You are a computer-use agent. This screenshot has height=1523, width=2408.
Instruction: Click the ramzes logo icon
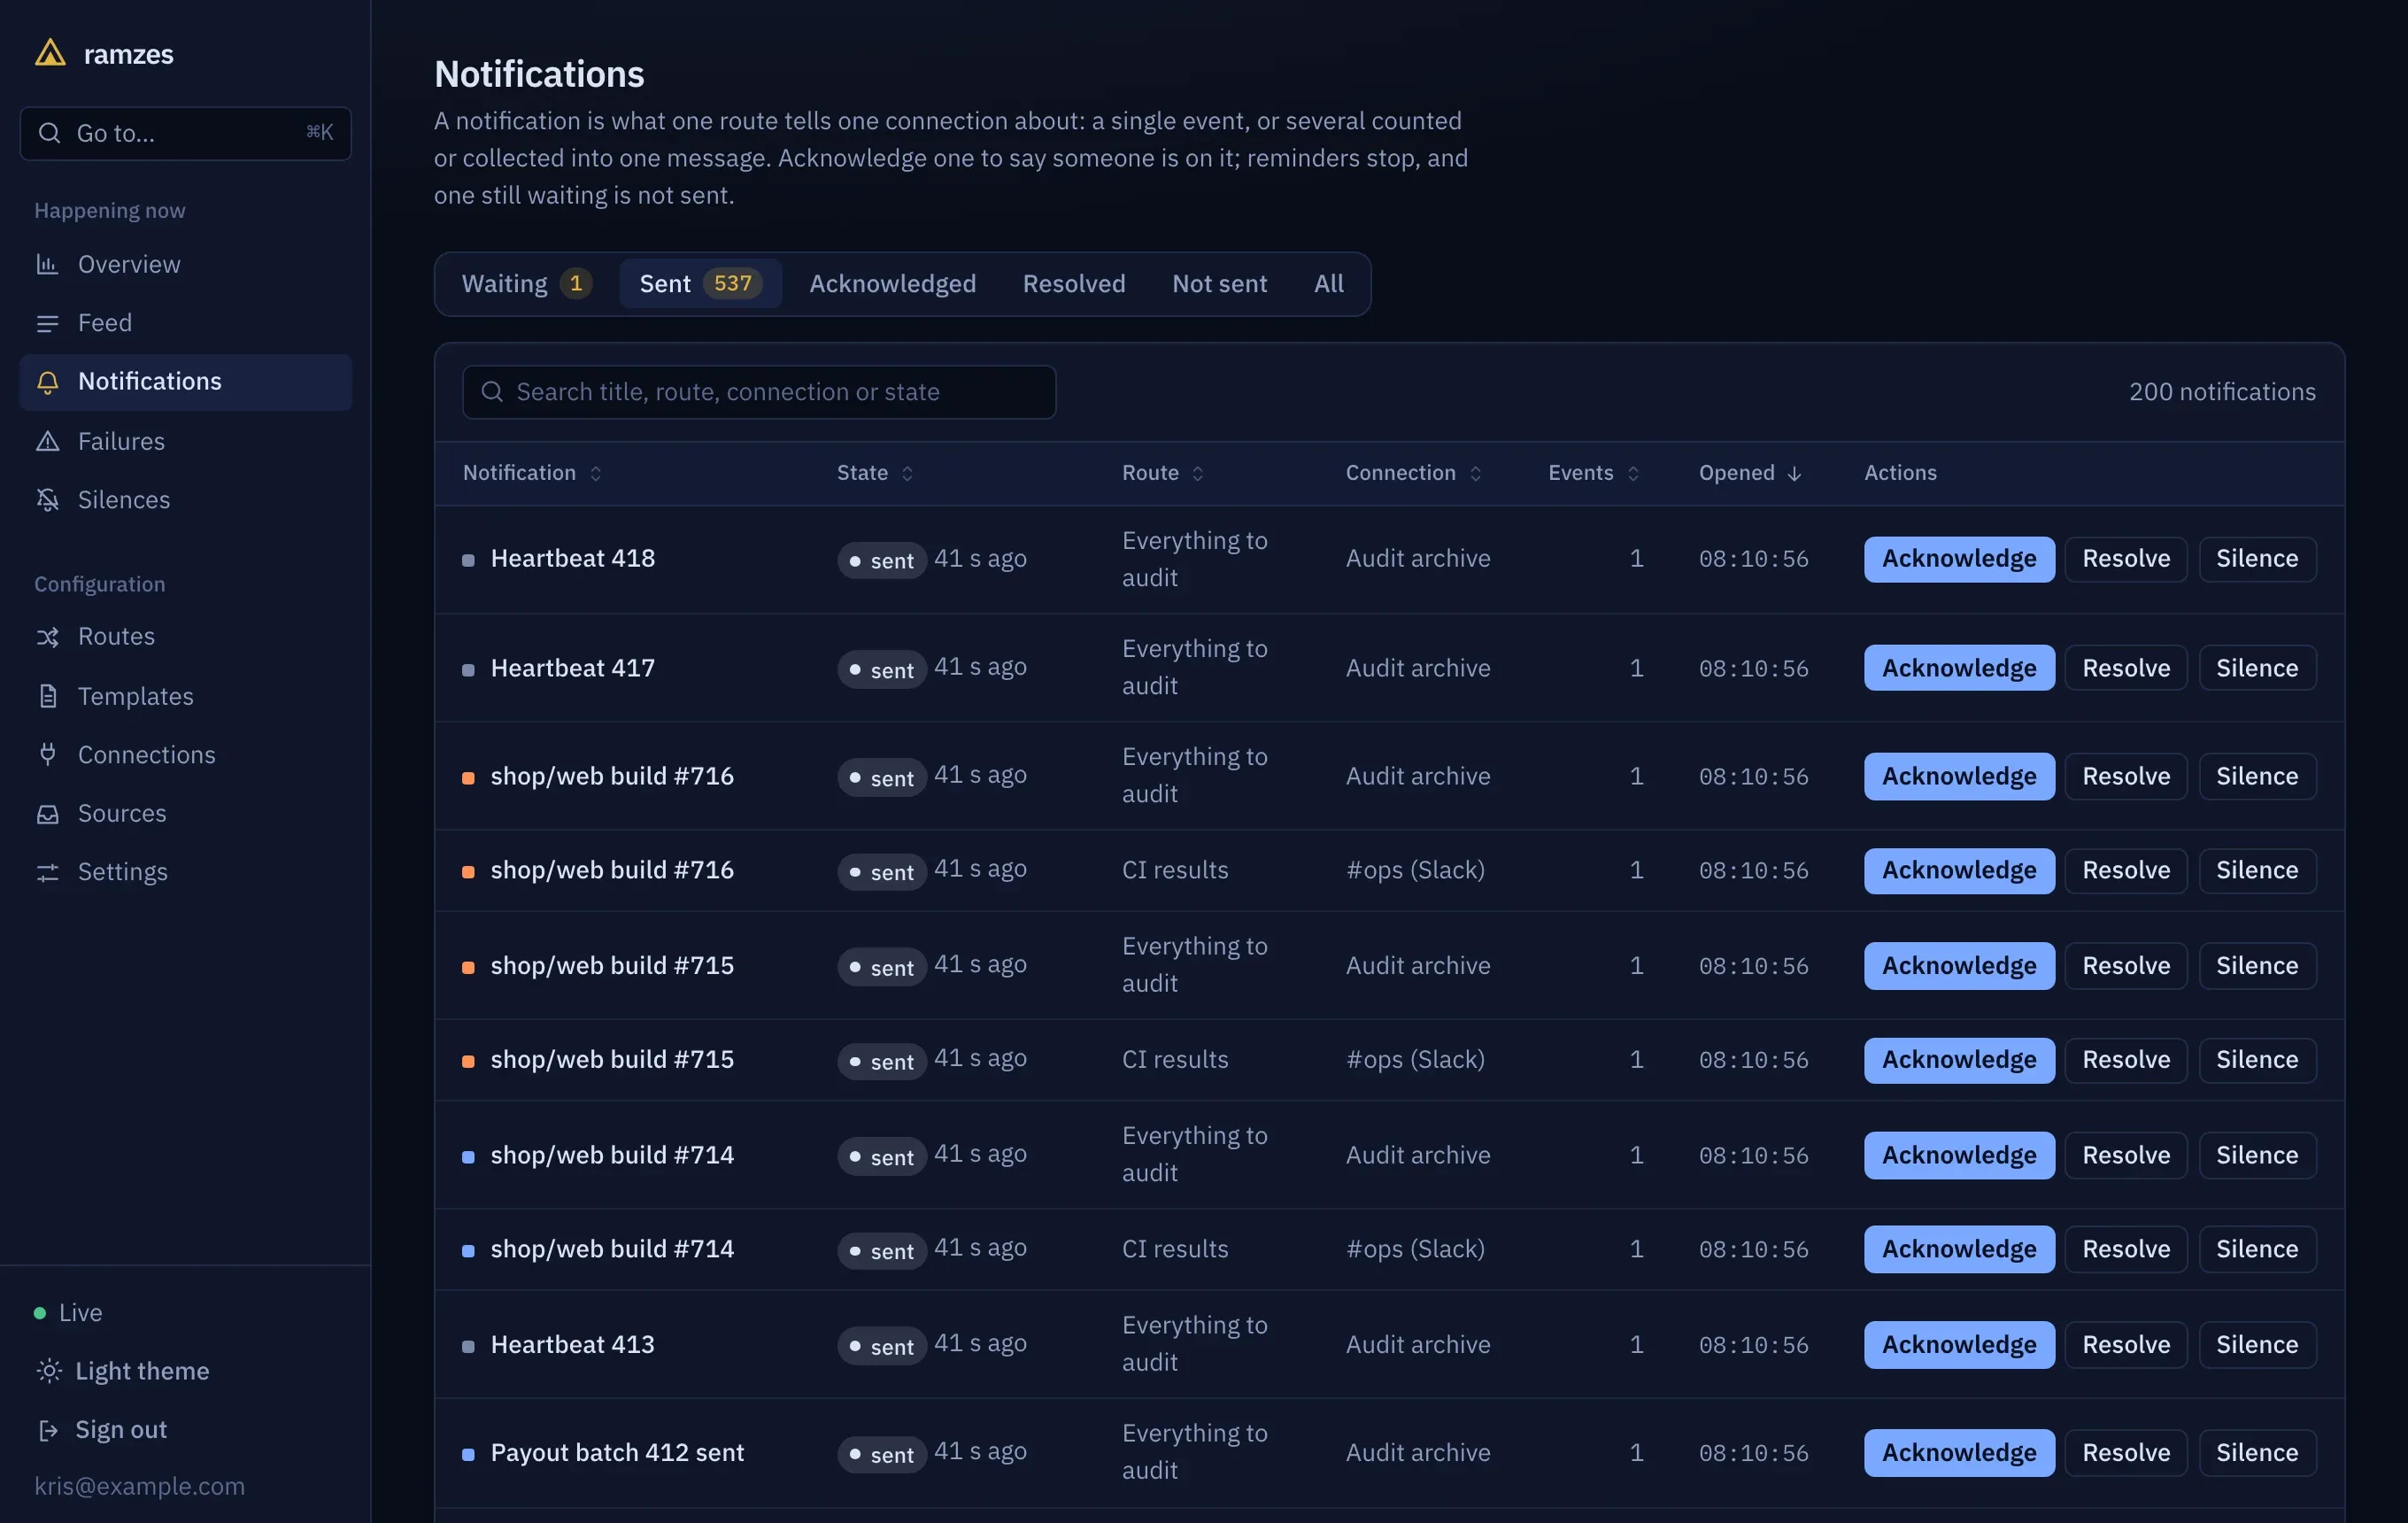[50, 53]
